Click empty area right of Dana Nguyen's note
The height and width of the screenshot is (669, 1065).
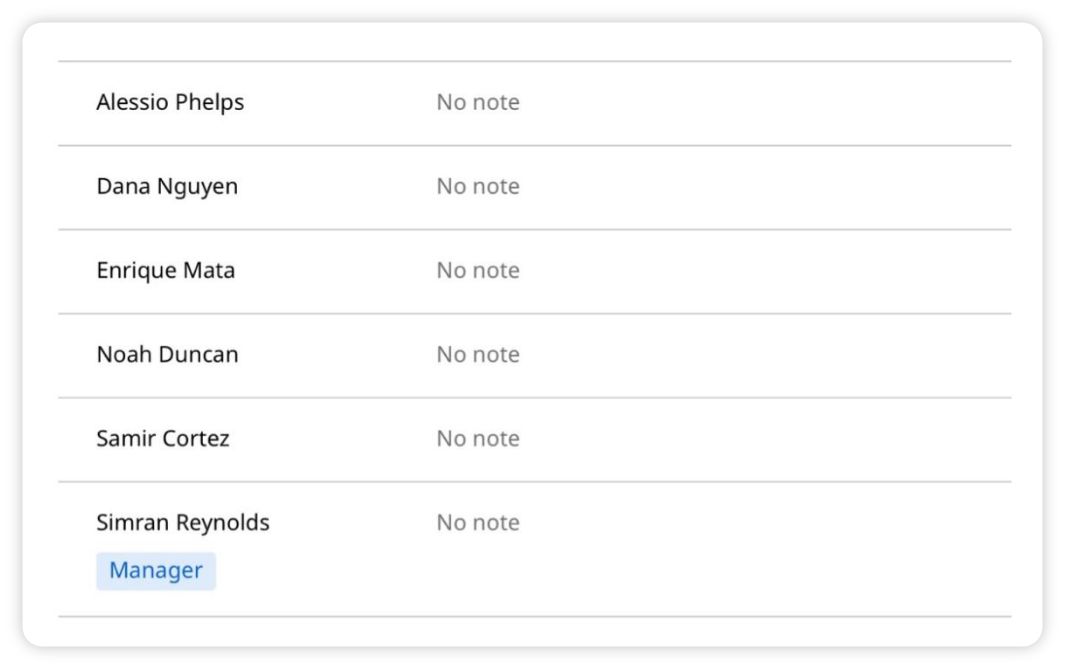[x=765, y=187]
